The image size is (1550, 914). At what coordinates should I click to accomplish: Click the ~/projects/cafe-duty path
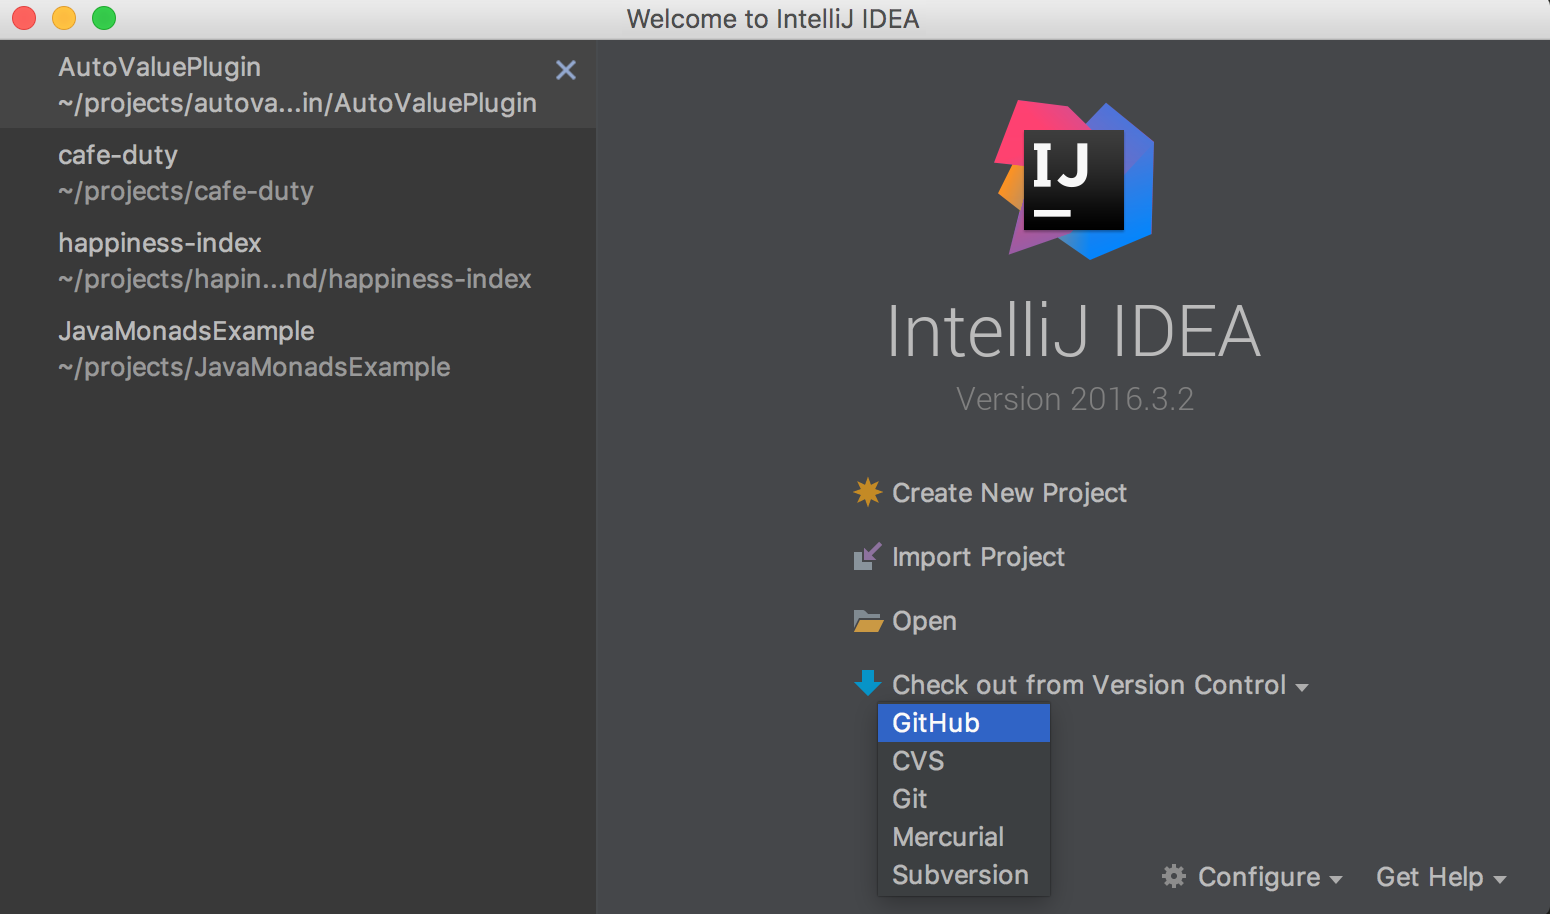click(186, 191)
